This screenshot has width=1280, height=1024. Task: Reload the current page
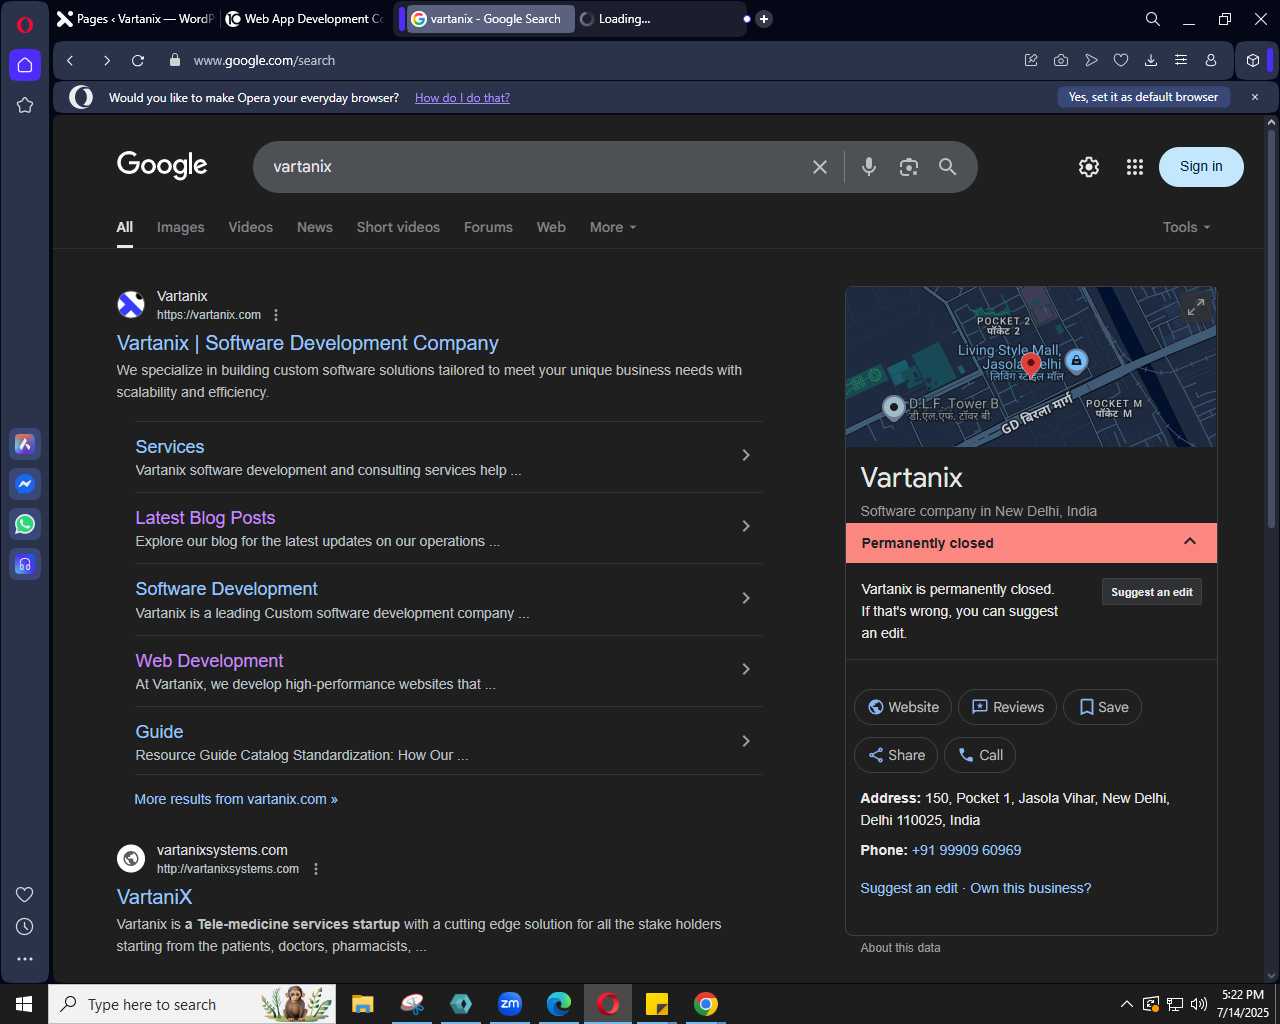[x=138, y=60]
